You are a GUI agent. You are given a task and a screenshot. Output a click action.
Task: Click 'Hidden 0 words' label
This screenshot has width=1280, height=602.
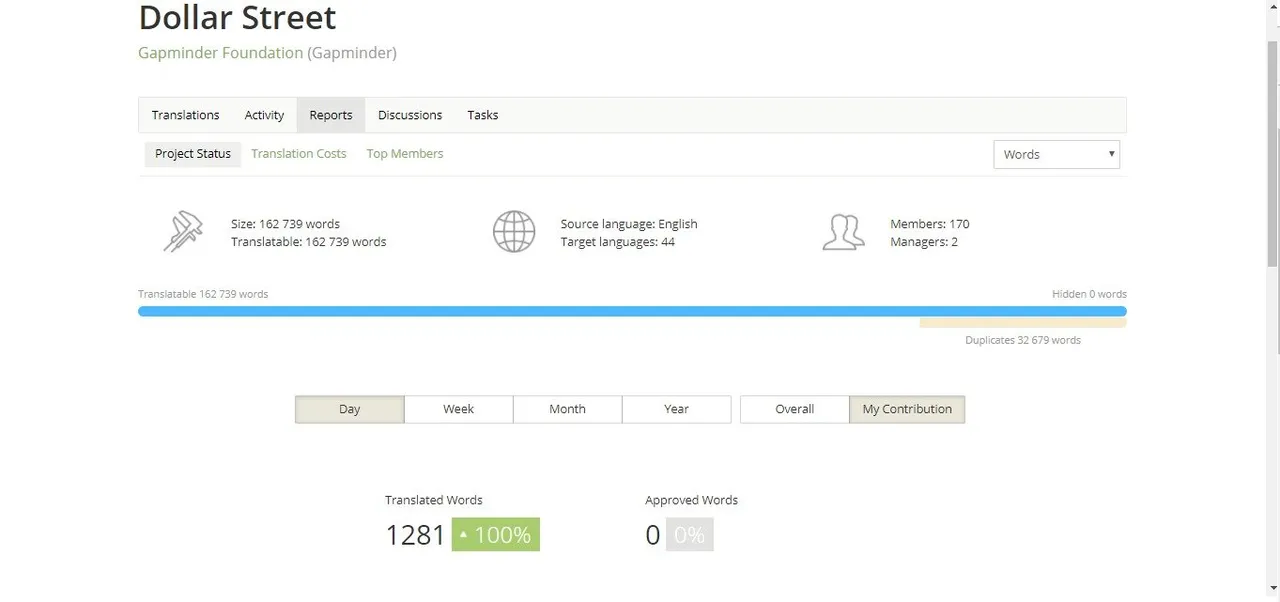1089,294
